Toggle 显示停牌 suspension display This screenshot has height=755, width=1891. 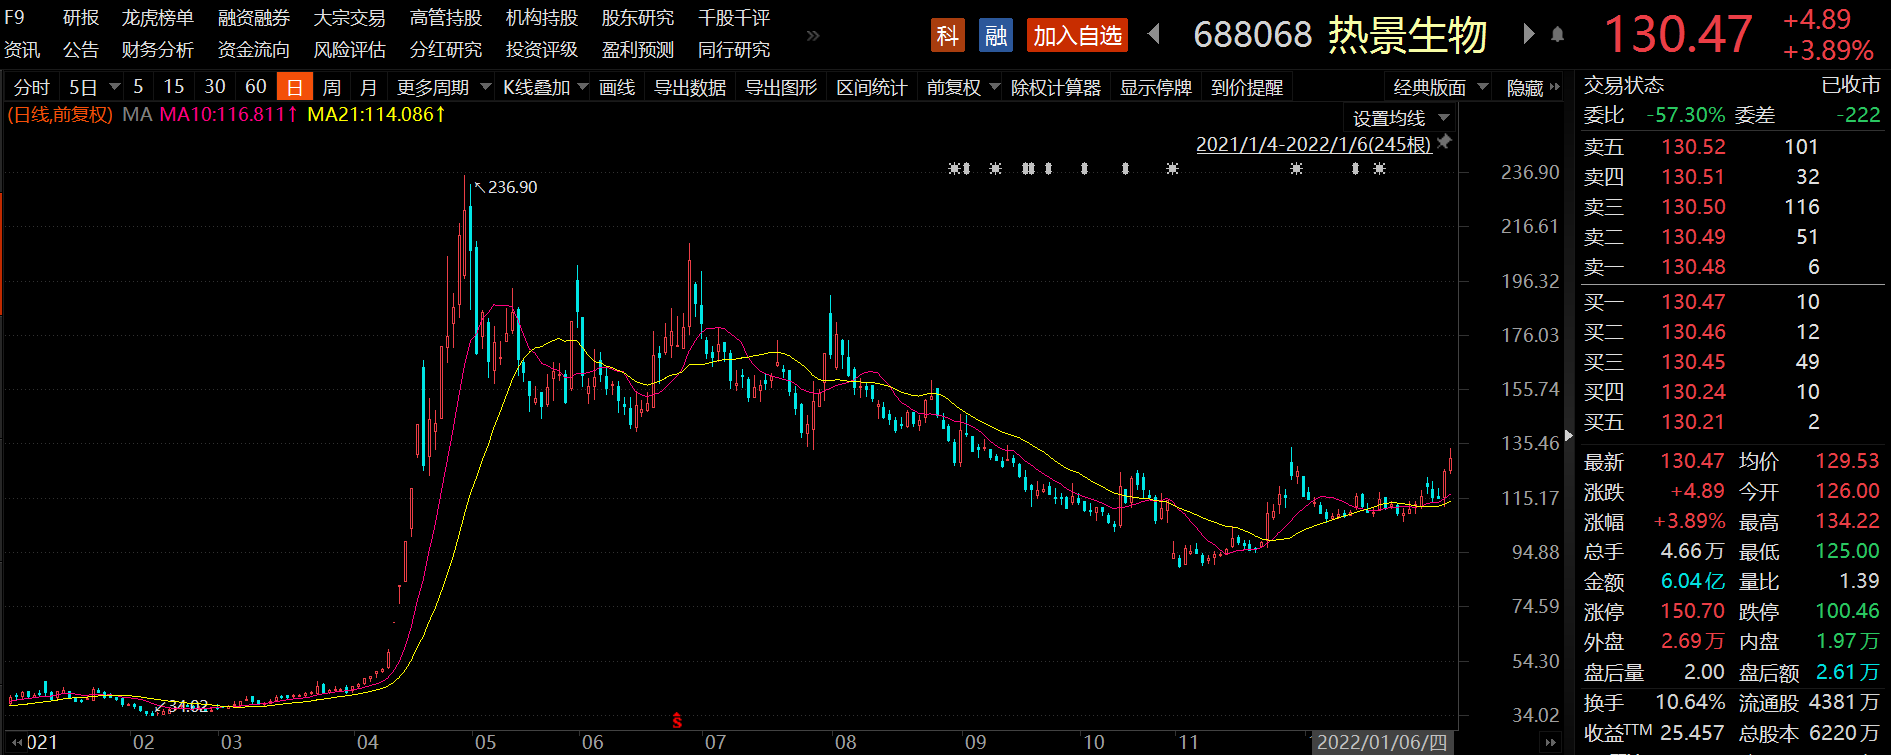point(1155,88)
